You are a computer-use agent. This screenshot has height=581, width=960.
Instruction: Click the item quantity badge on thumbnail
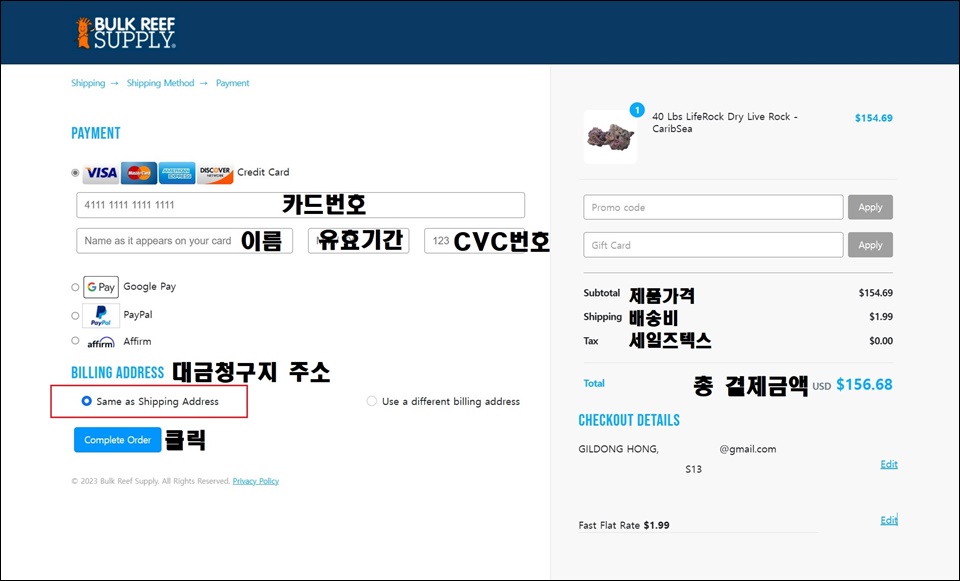(x=637, y=110)
